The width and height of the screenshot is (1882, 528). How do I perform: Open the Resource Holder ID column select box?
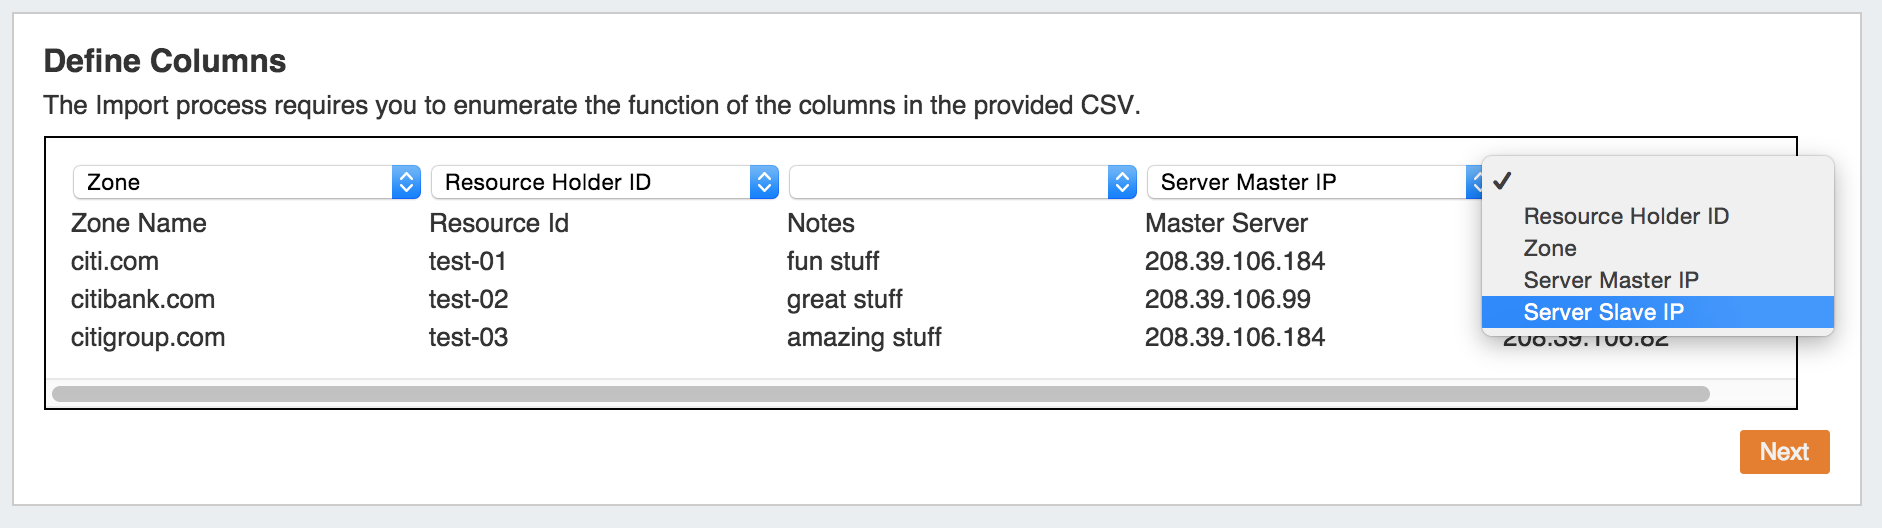pos(590,182)
